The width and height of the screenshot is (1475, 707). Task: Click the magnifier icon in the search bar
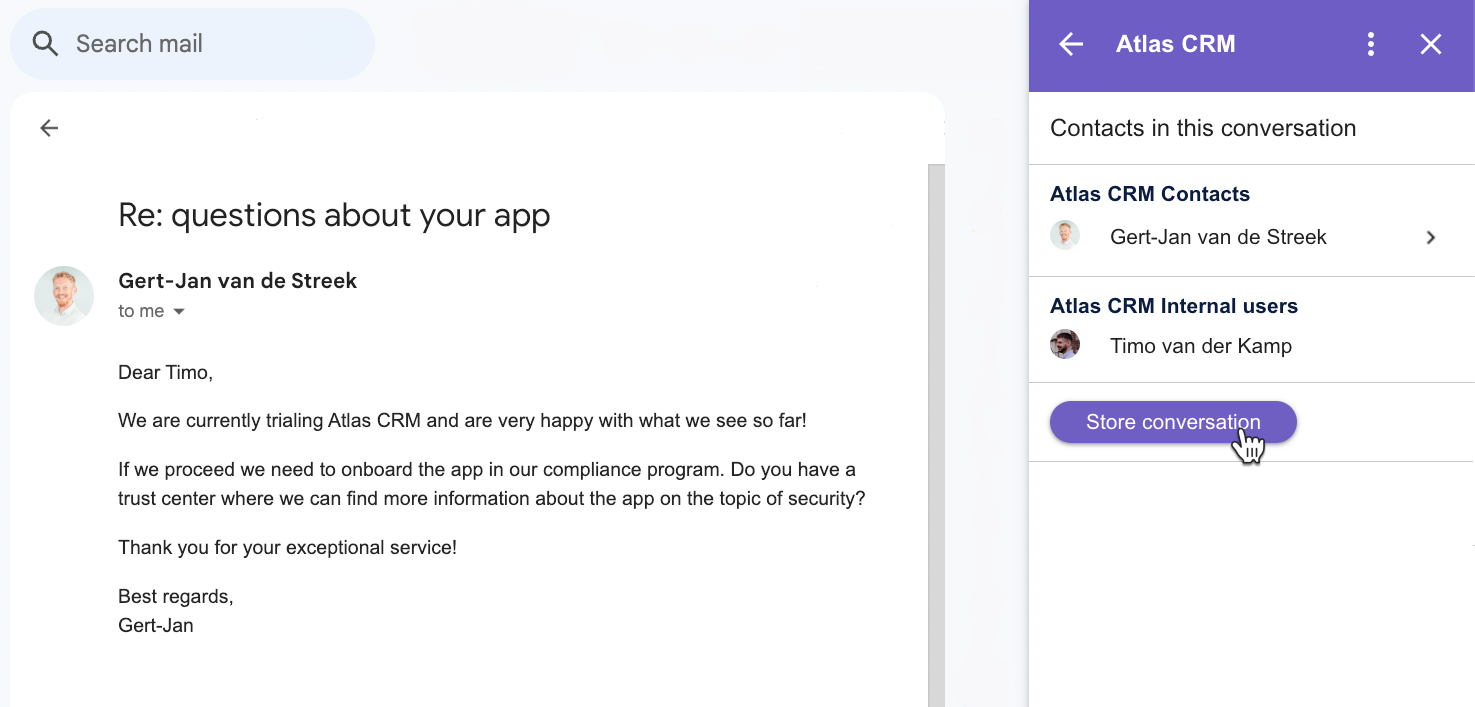(x=45, y=44)
